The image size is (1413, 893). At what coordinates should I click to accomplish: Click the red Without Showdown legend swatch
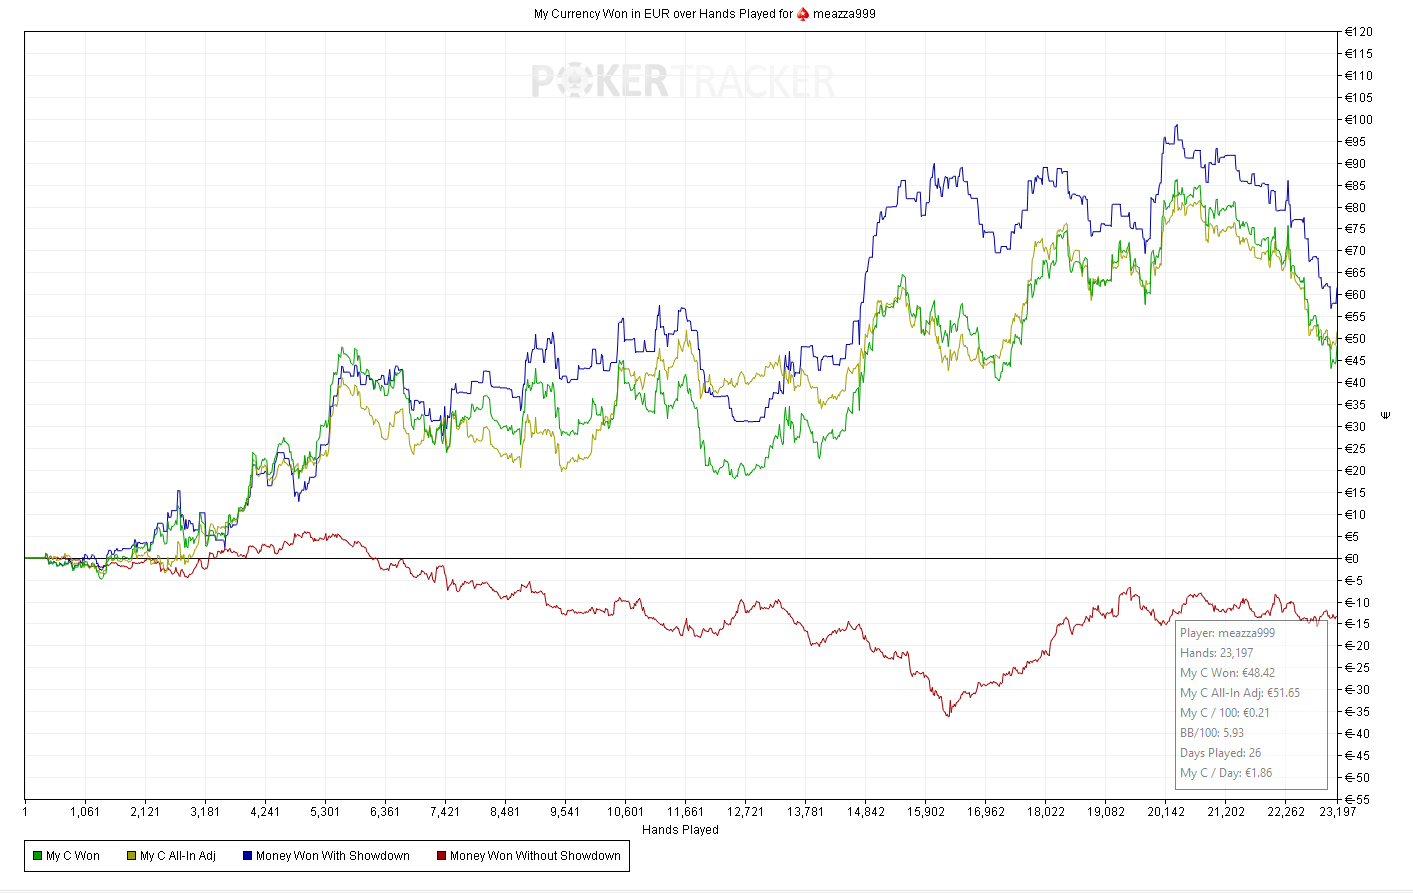tap(442, 856)
